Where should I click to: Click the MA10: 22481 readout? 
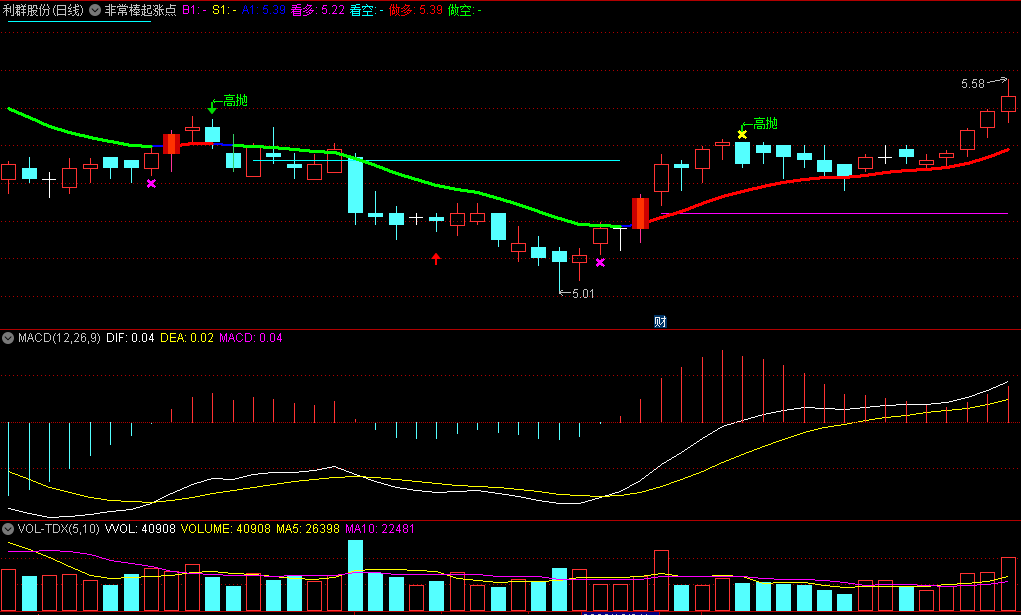(x=380, y=528)
